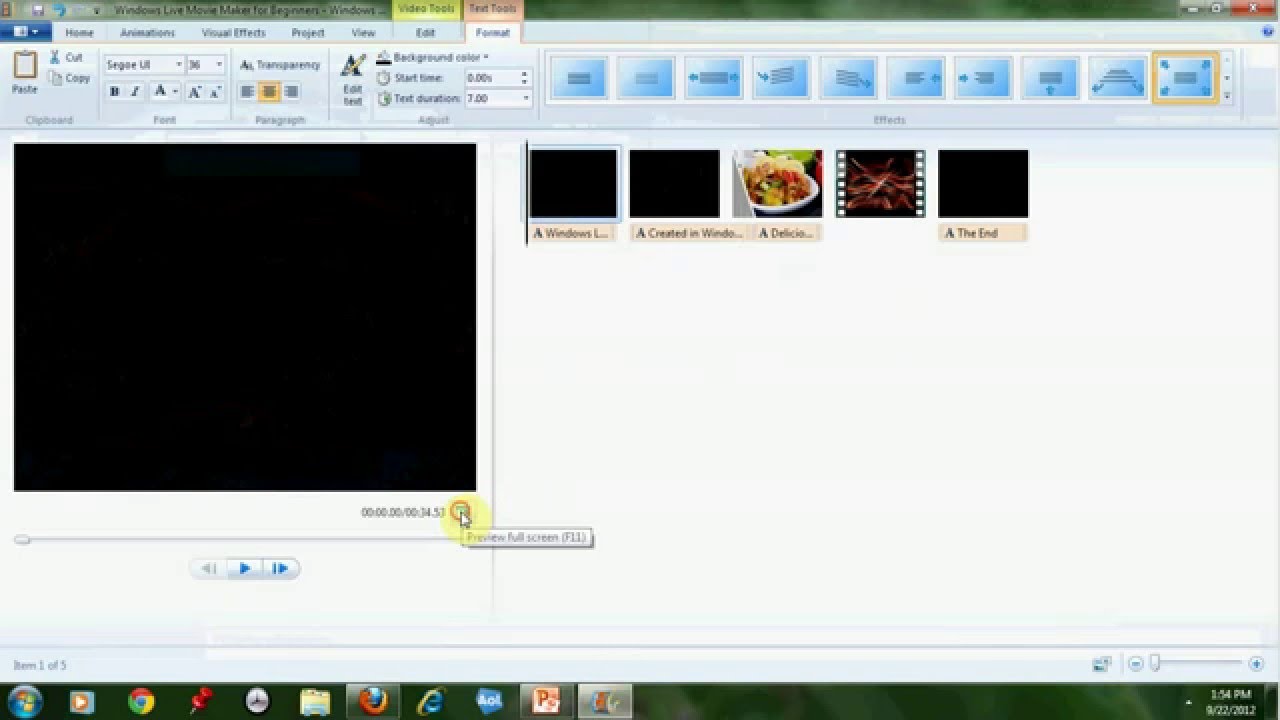Switch to the Visual Effects tab
Screen dimensions: 1280x720
click(x=234, y=33)
